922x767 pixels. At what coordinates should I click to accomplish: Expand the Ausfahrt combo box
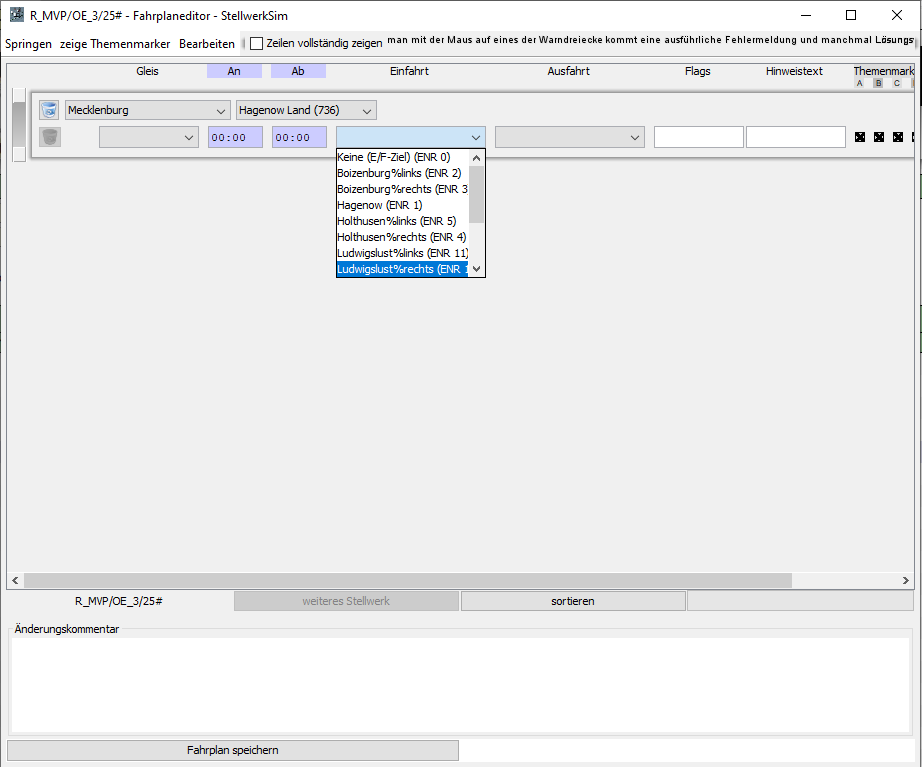tap(569, 137)
